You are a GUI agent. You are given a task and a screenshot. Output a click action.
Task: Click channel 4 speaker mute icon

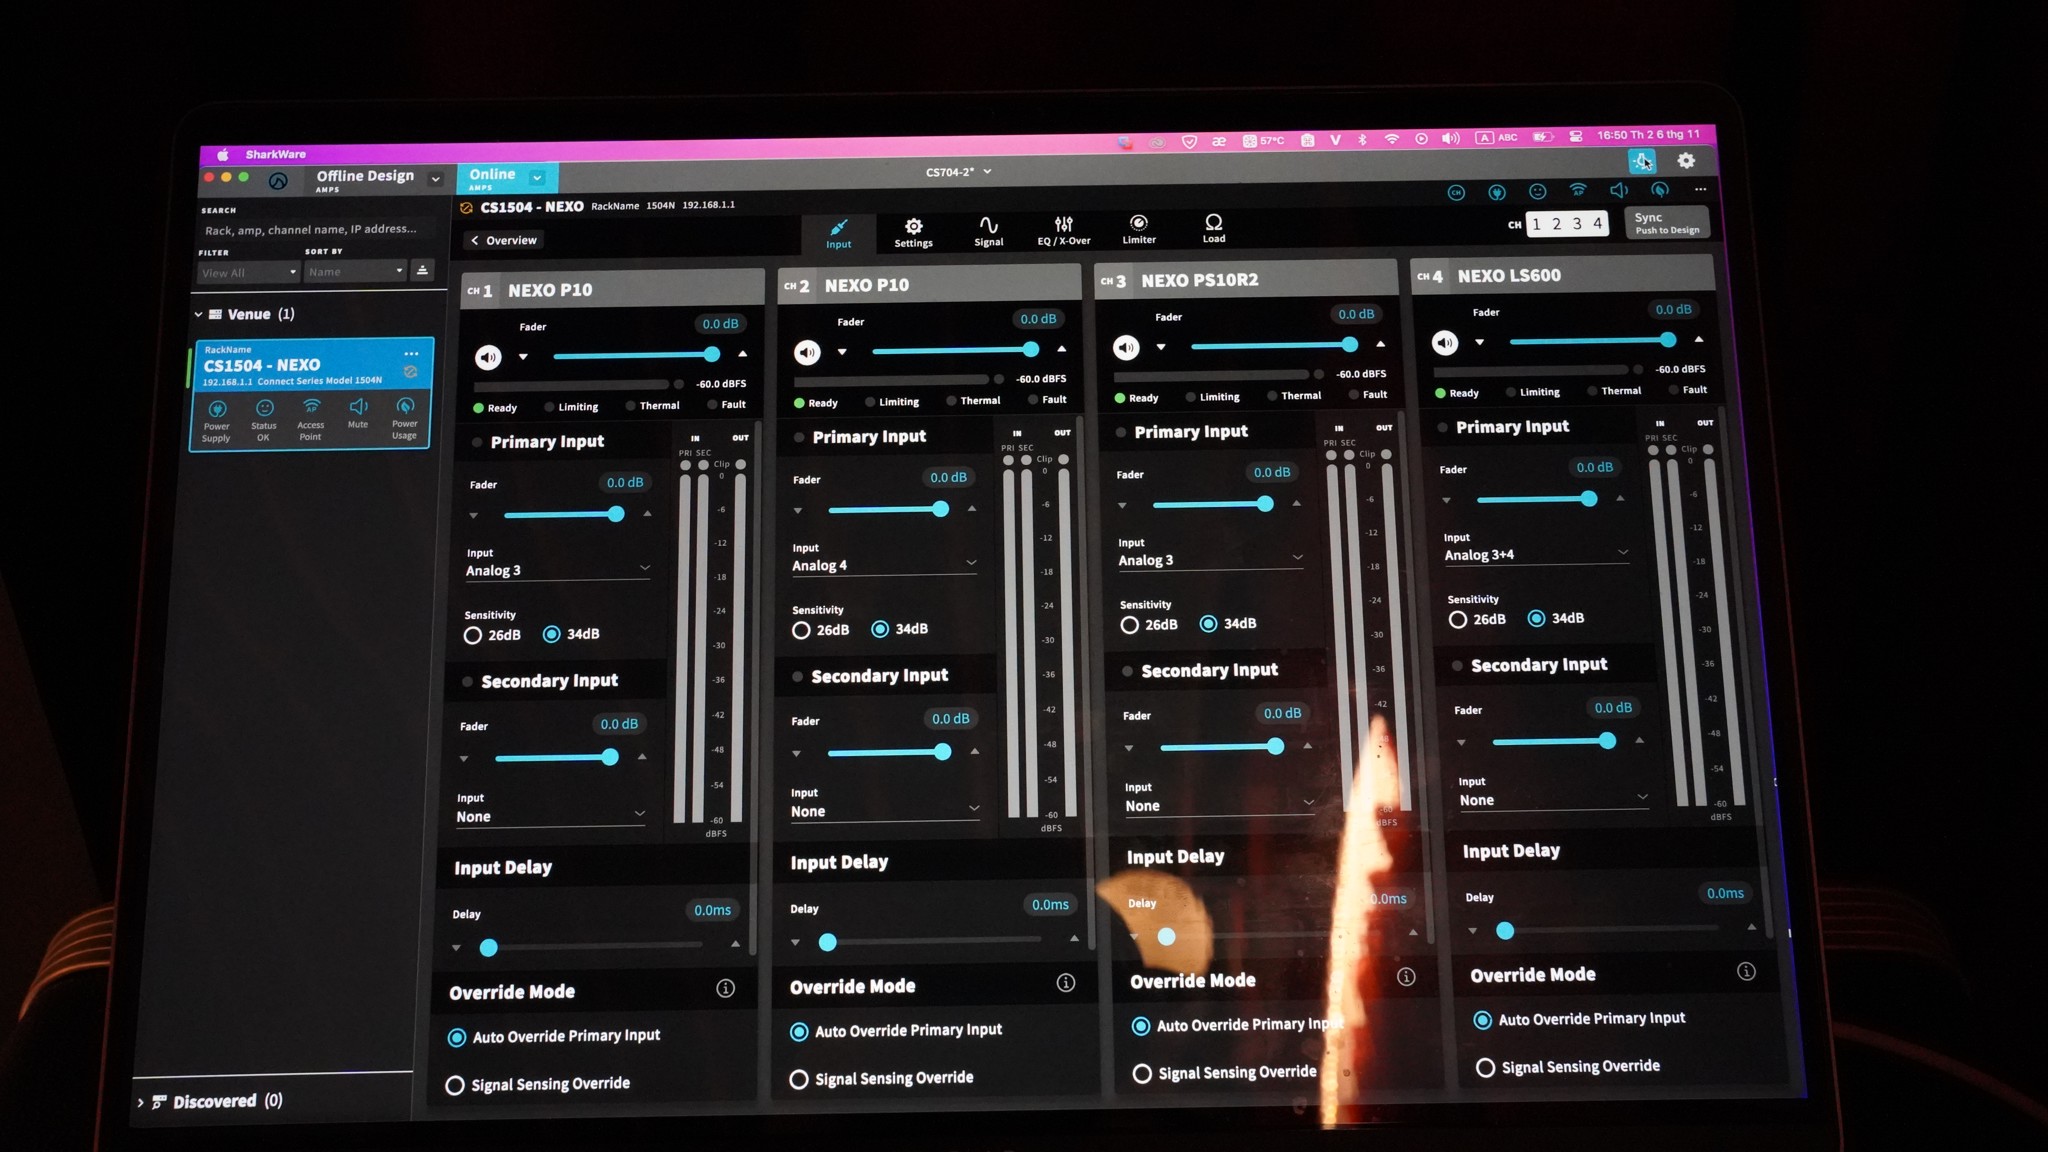[1444, 343]
